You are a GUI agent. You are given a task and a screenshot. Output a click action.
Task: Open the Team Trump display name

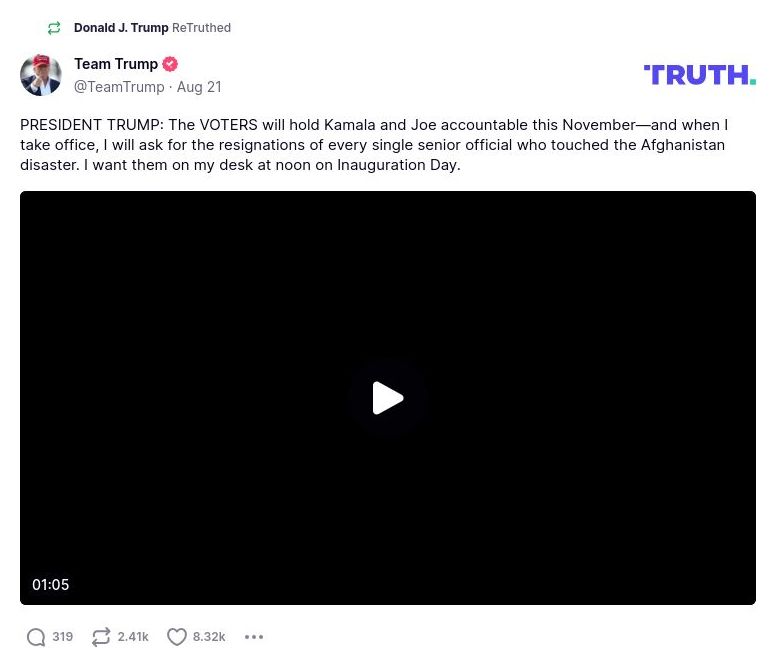click(x=116, y=64)
